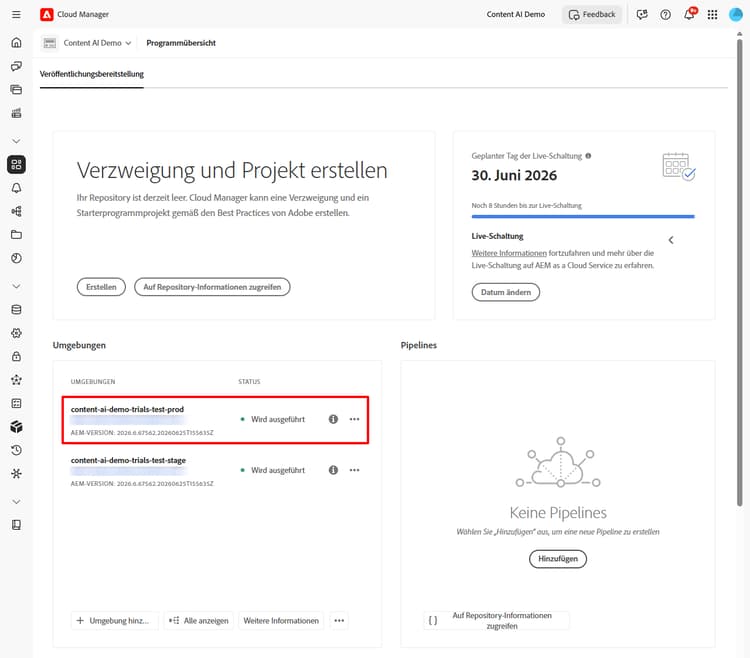The height and width of the screenshot is (658, 750).
Task: Open the apps grid switcher icon
Action: 712,15
